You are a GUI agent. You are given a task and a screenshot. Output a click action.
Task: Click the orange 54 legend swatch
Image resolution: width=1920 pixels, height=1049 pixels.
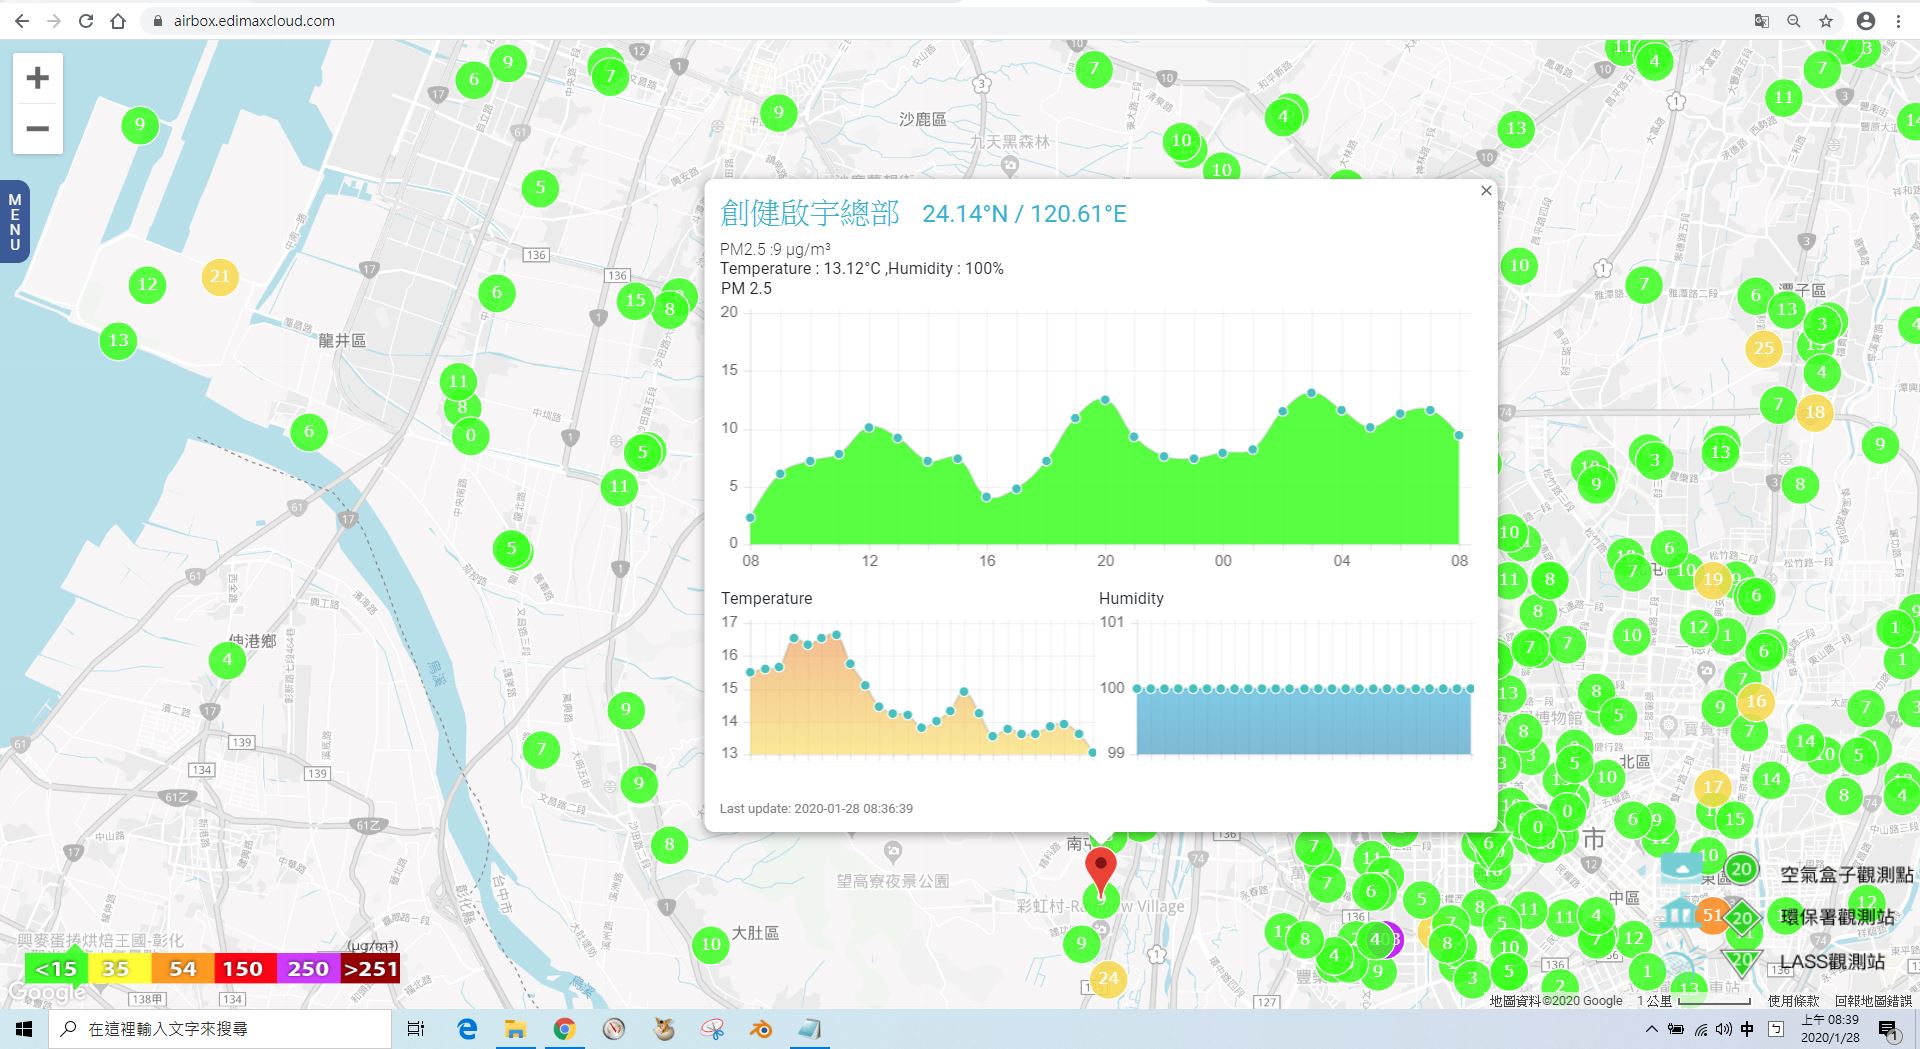(182, 969)
